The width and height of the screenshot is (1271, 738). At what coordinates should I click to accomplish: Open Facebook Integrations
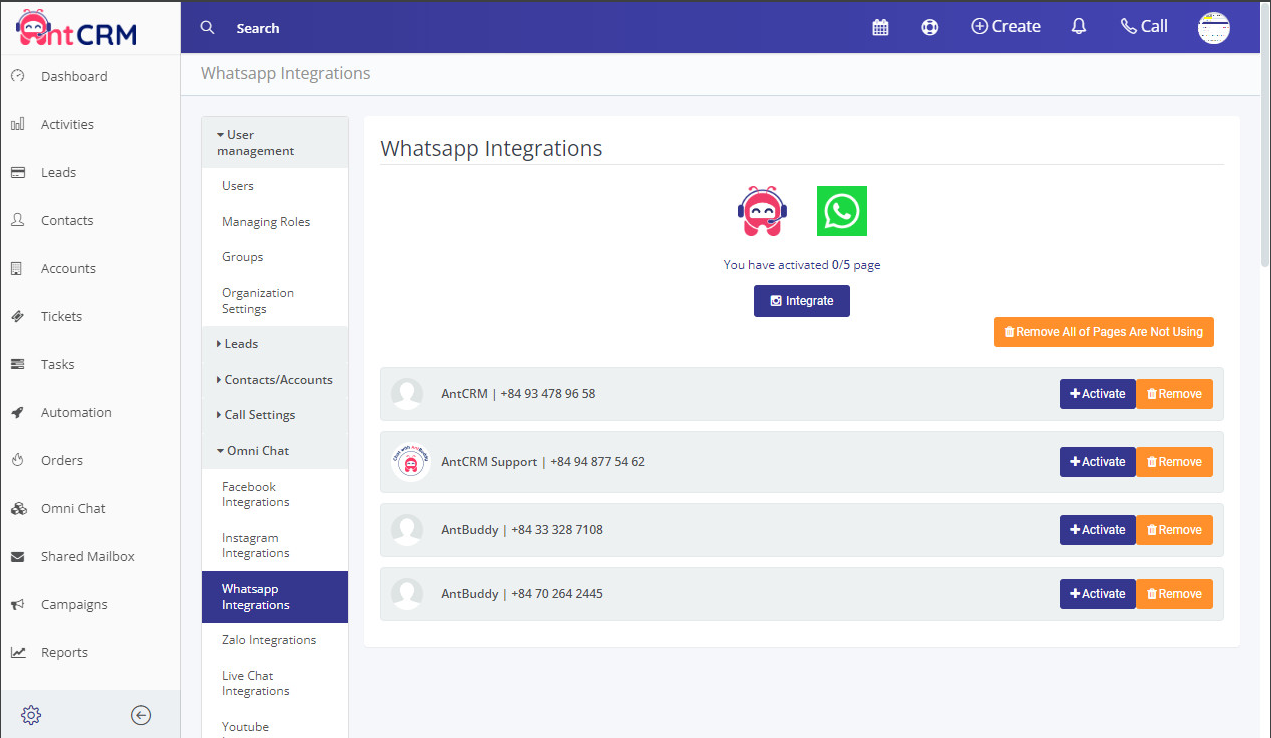pos(256,494)
